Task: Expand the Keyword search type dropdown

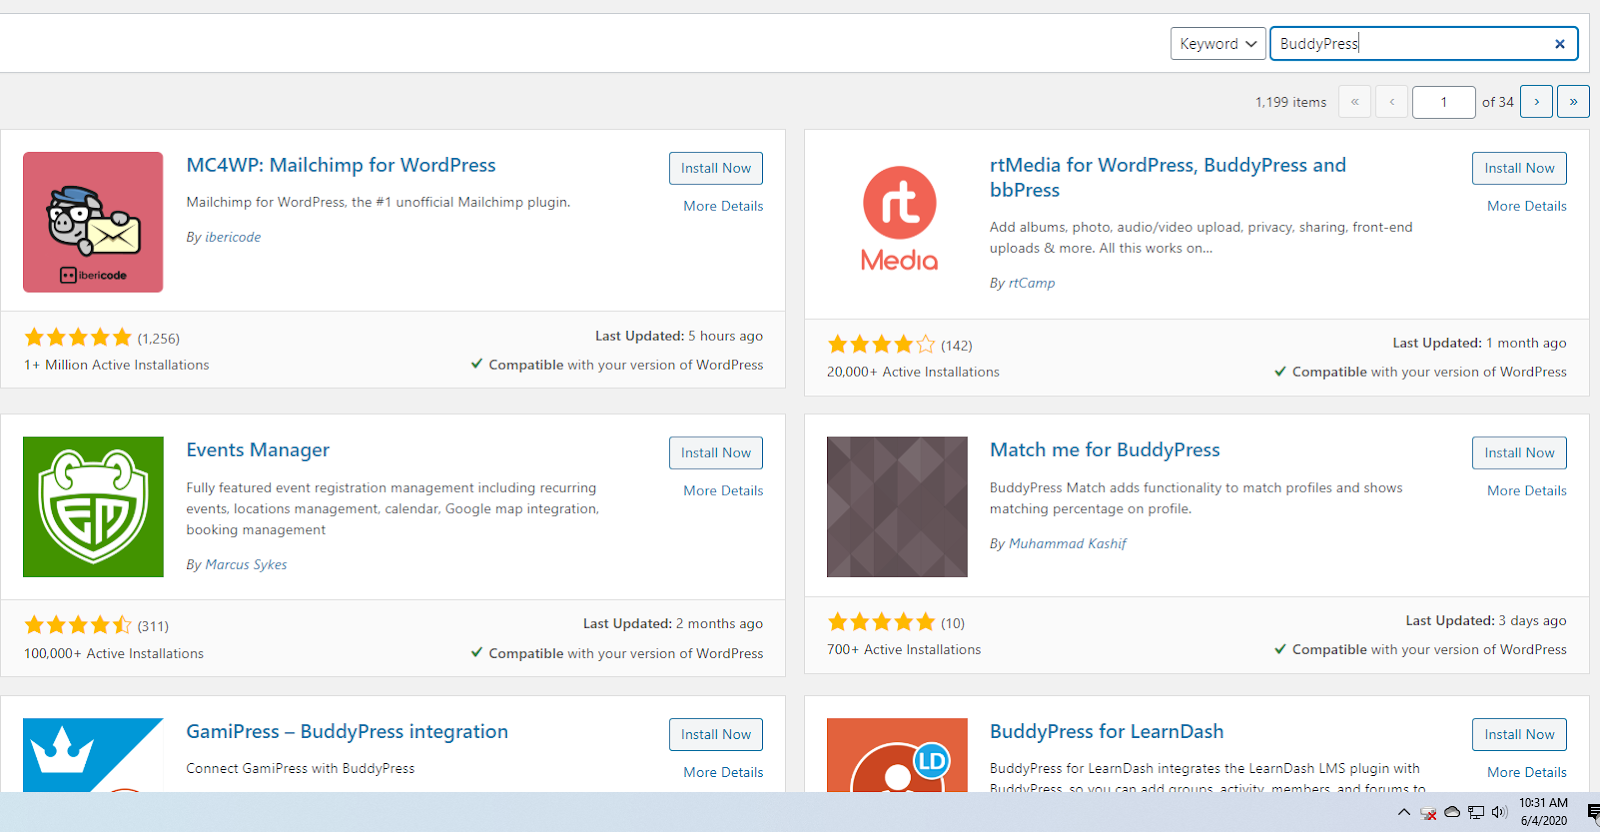Action: 1218,44
